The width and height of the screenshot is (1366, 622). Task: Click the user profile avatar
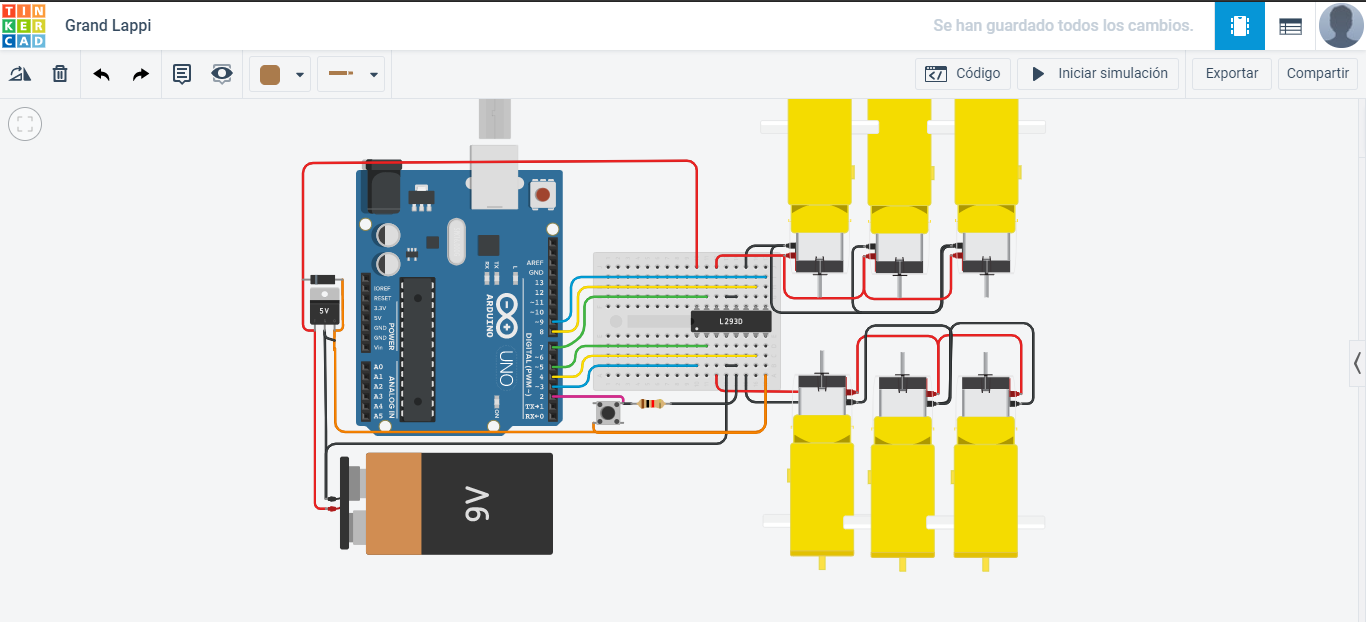pyautogui.click(x=1340, y=25)
